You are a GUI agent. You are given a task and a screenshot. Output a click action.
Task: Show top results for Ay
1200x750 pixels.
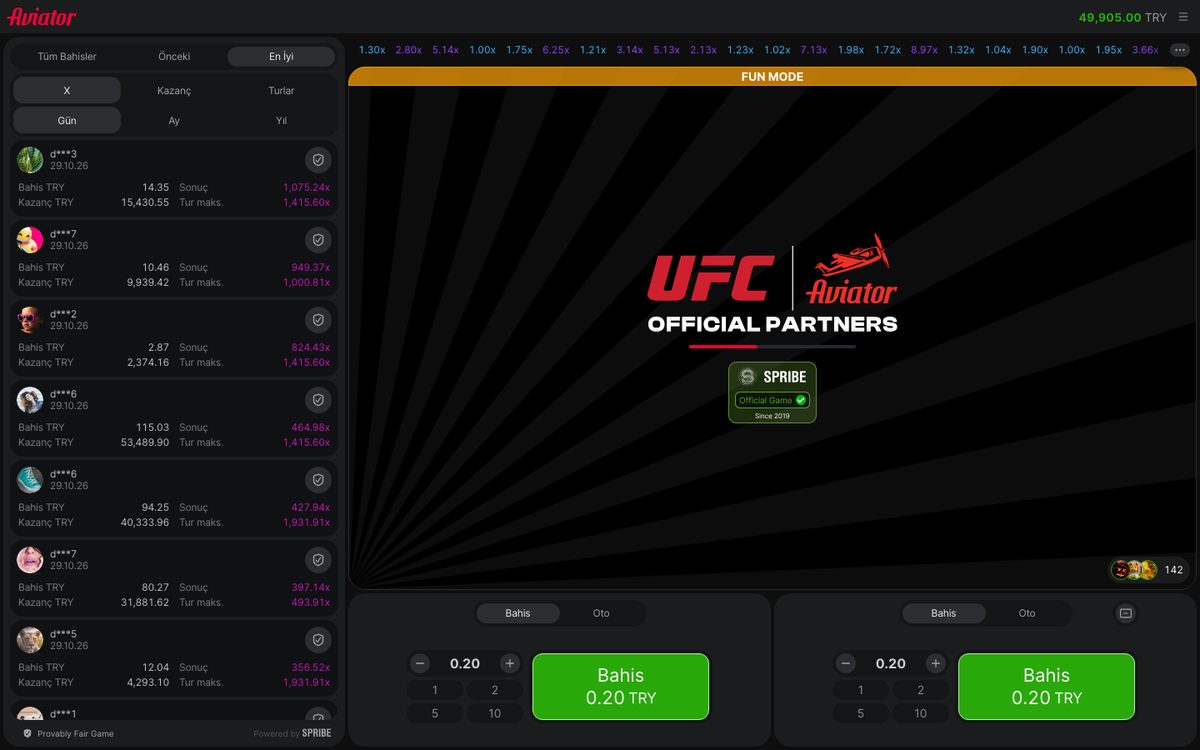(174, 120)
